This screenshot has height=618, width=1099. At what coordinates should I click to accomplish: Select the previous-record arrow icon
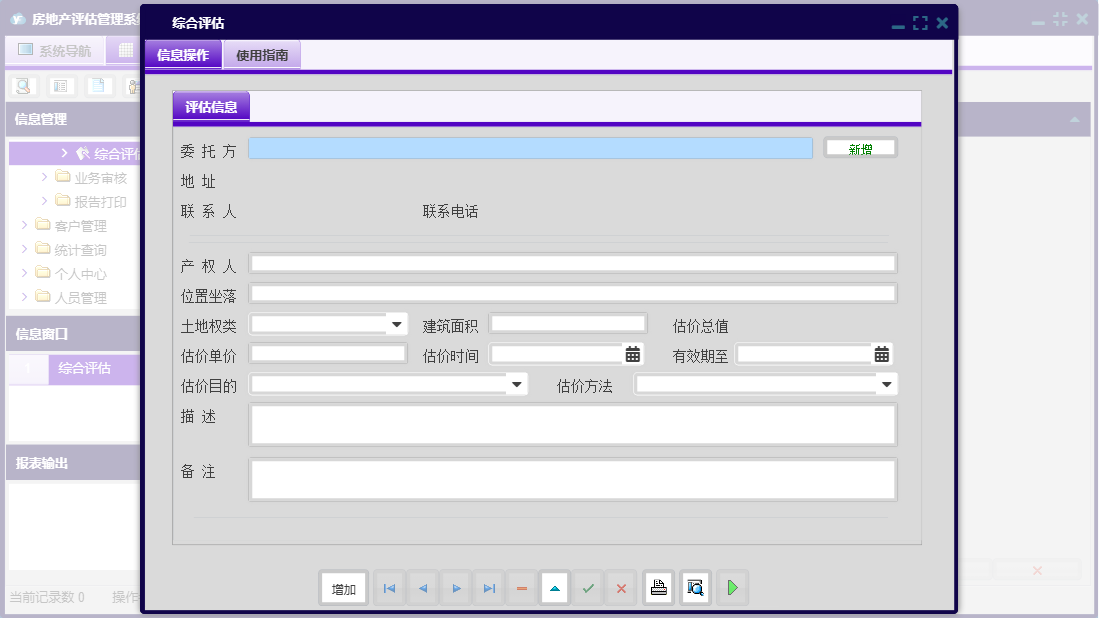point(422,588)
